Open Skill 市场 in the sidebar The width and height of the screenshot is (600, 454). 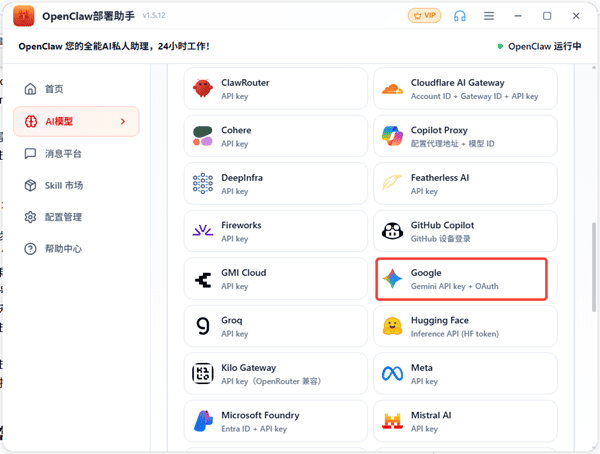(76, 185)
